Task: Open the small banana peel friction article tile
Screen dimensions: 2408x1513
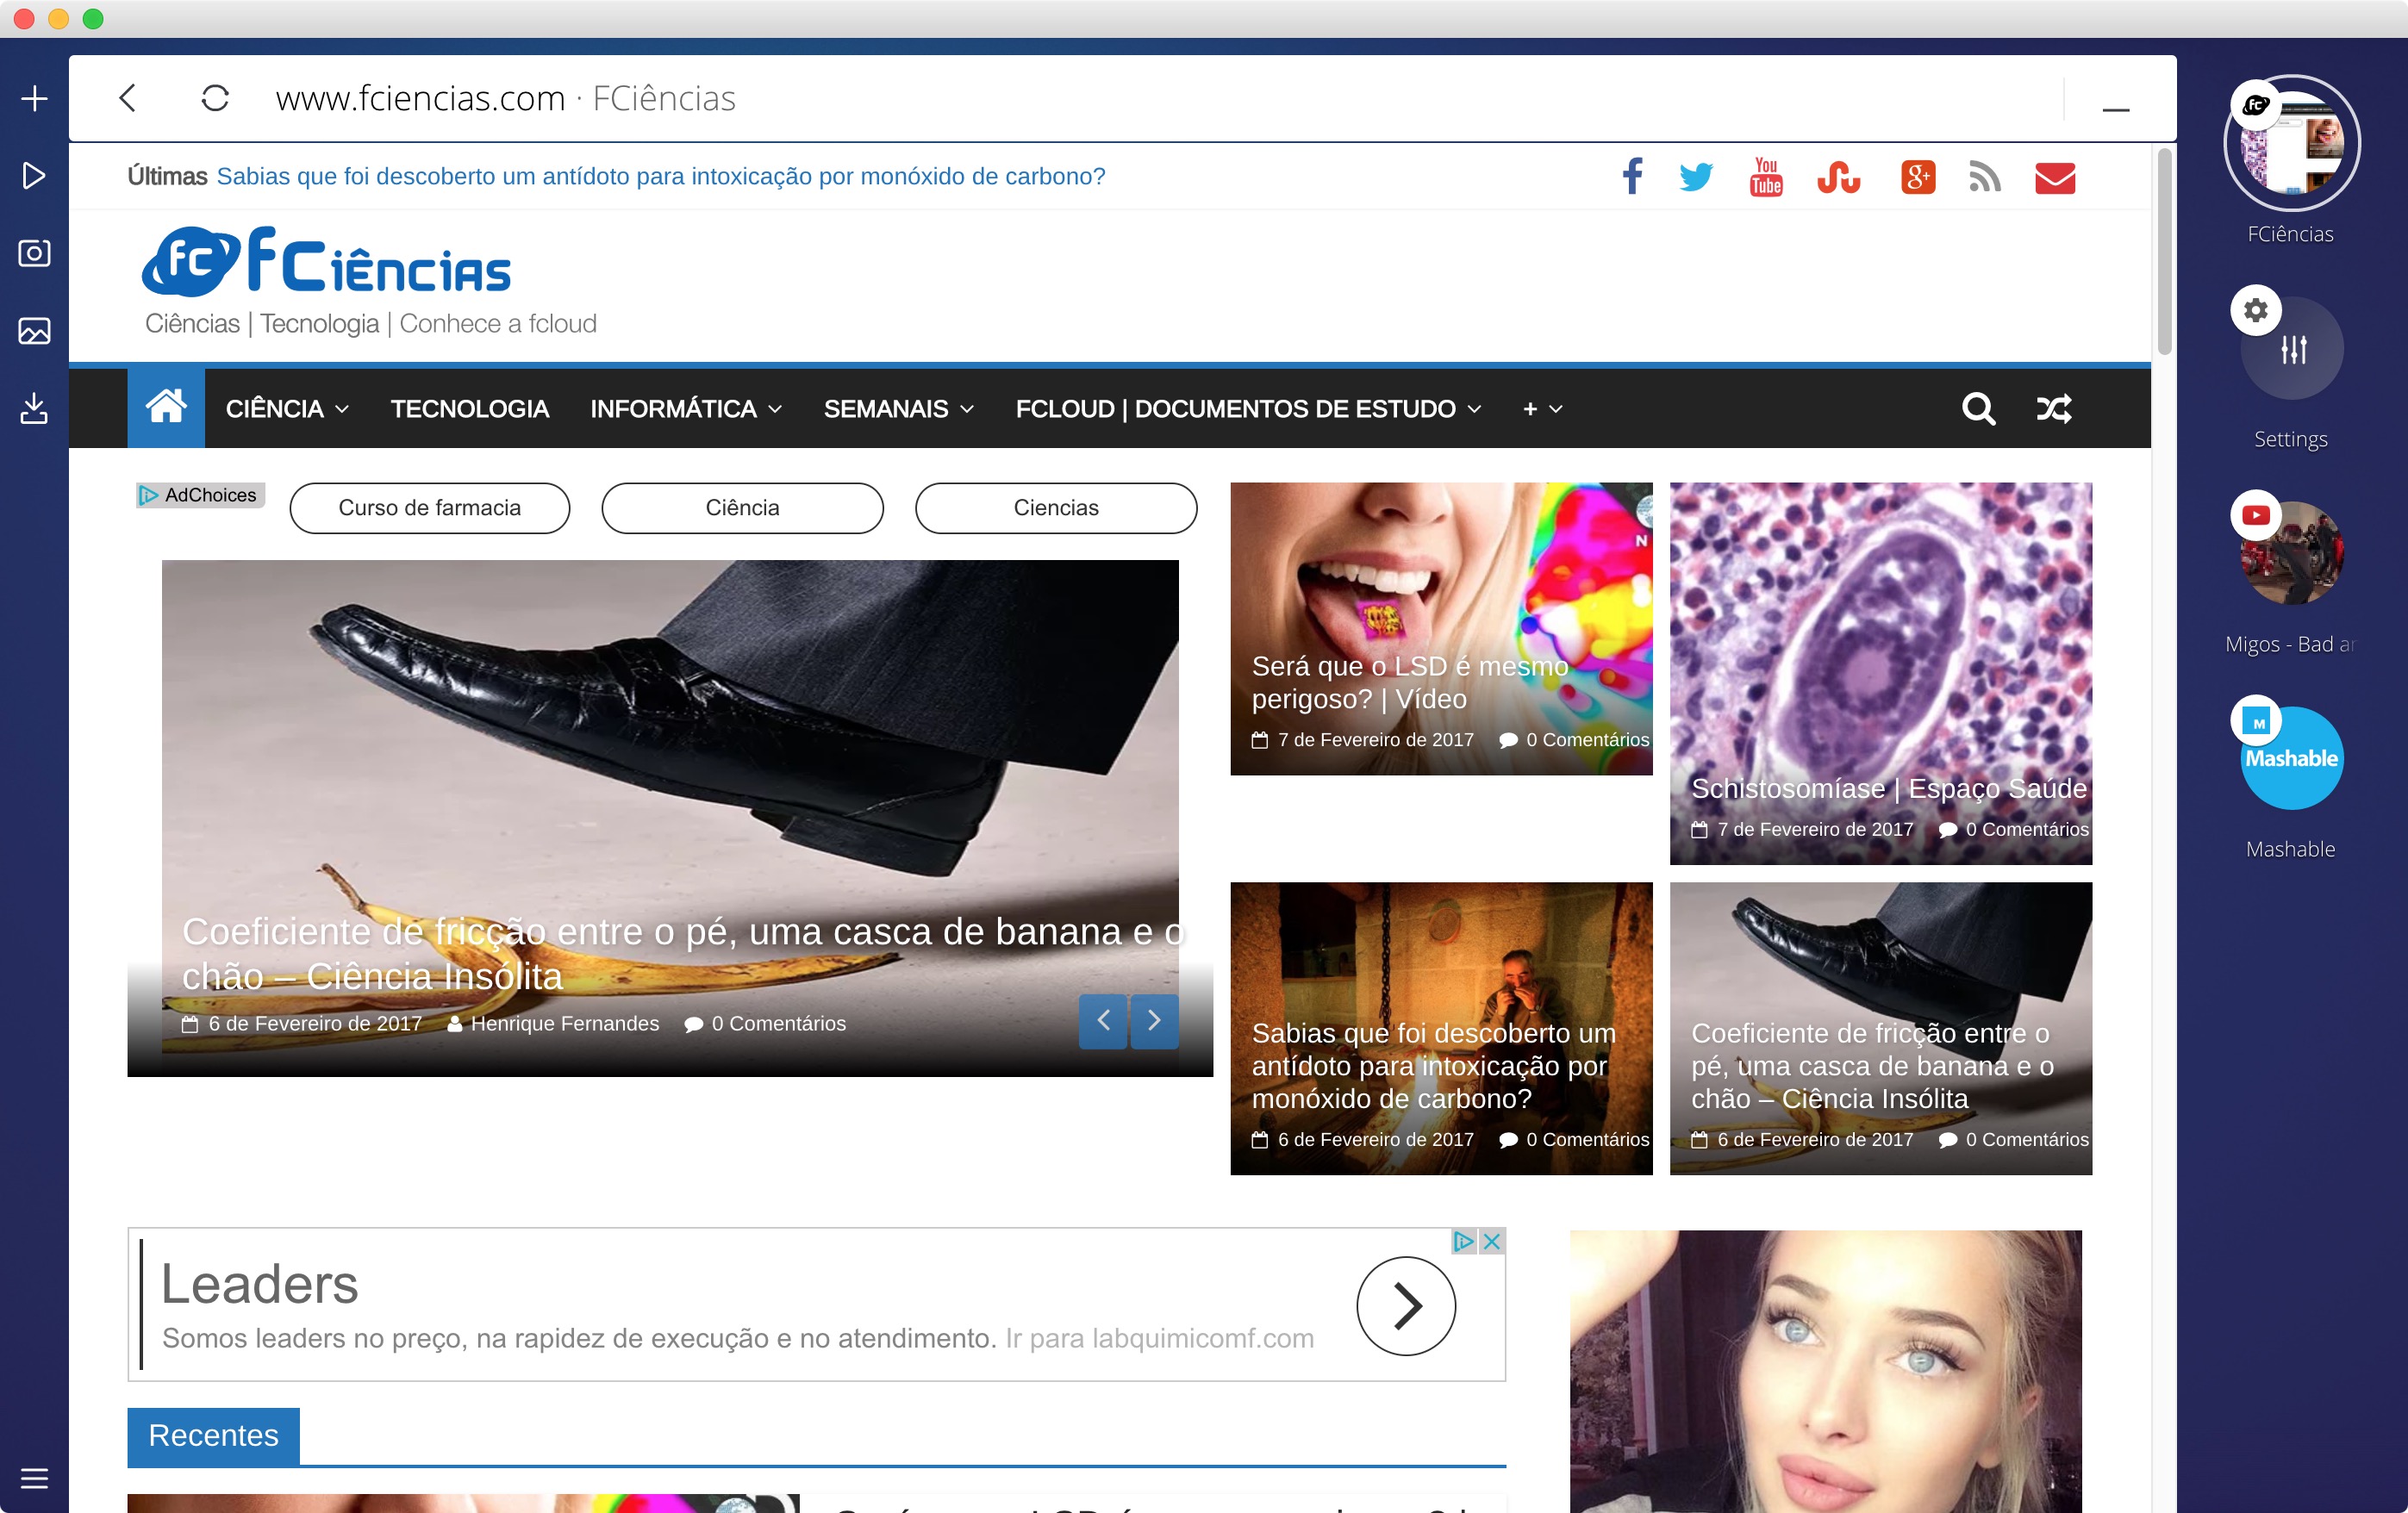Action: click(1881, 1028)
